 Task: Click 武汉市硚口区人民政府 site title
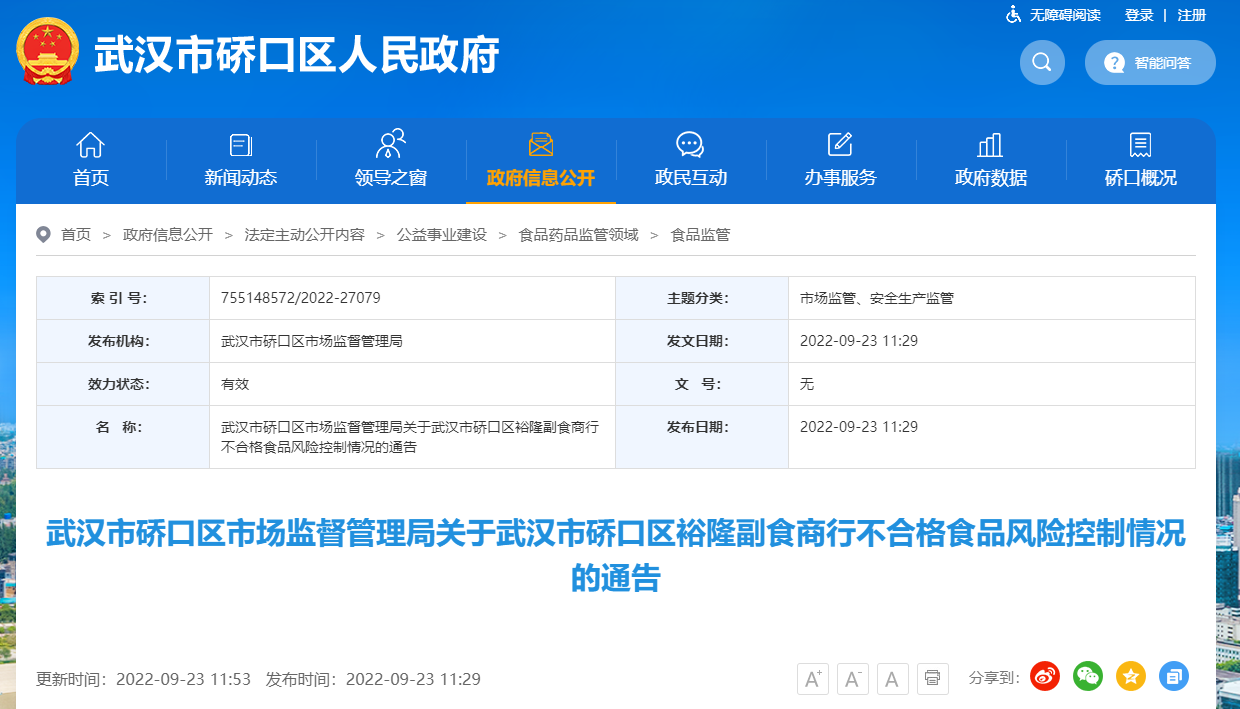pos(296,56)
